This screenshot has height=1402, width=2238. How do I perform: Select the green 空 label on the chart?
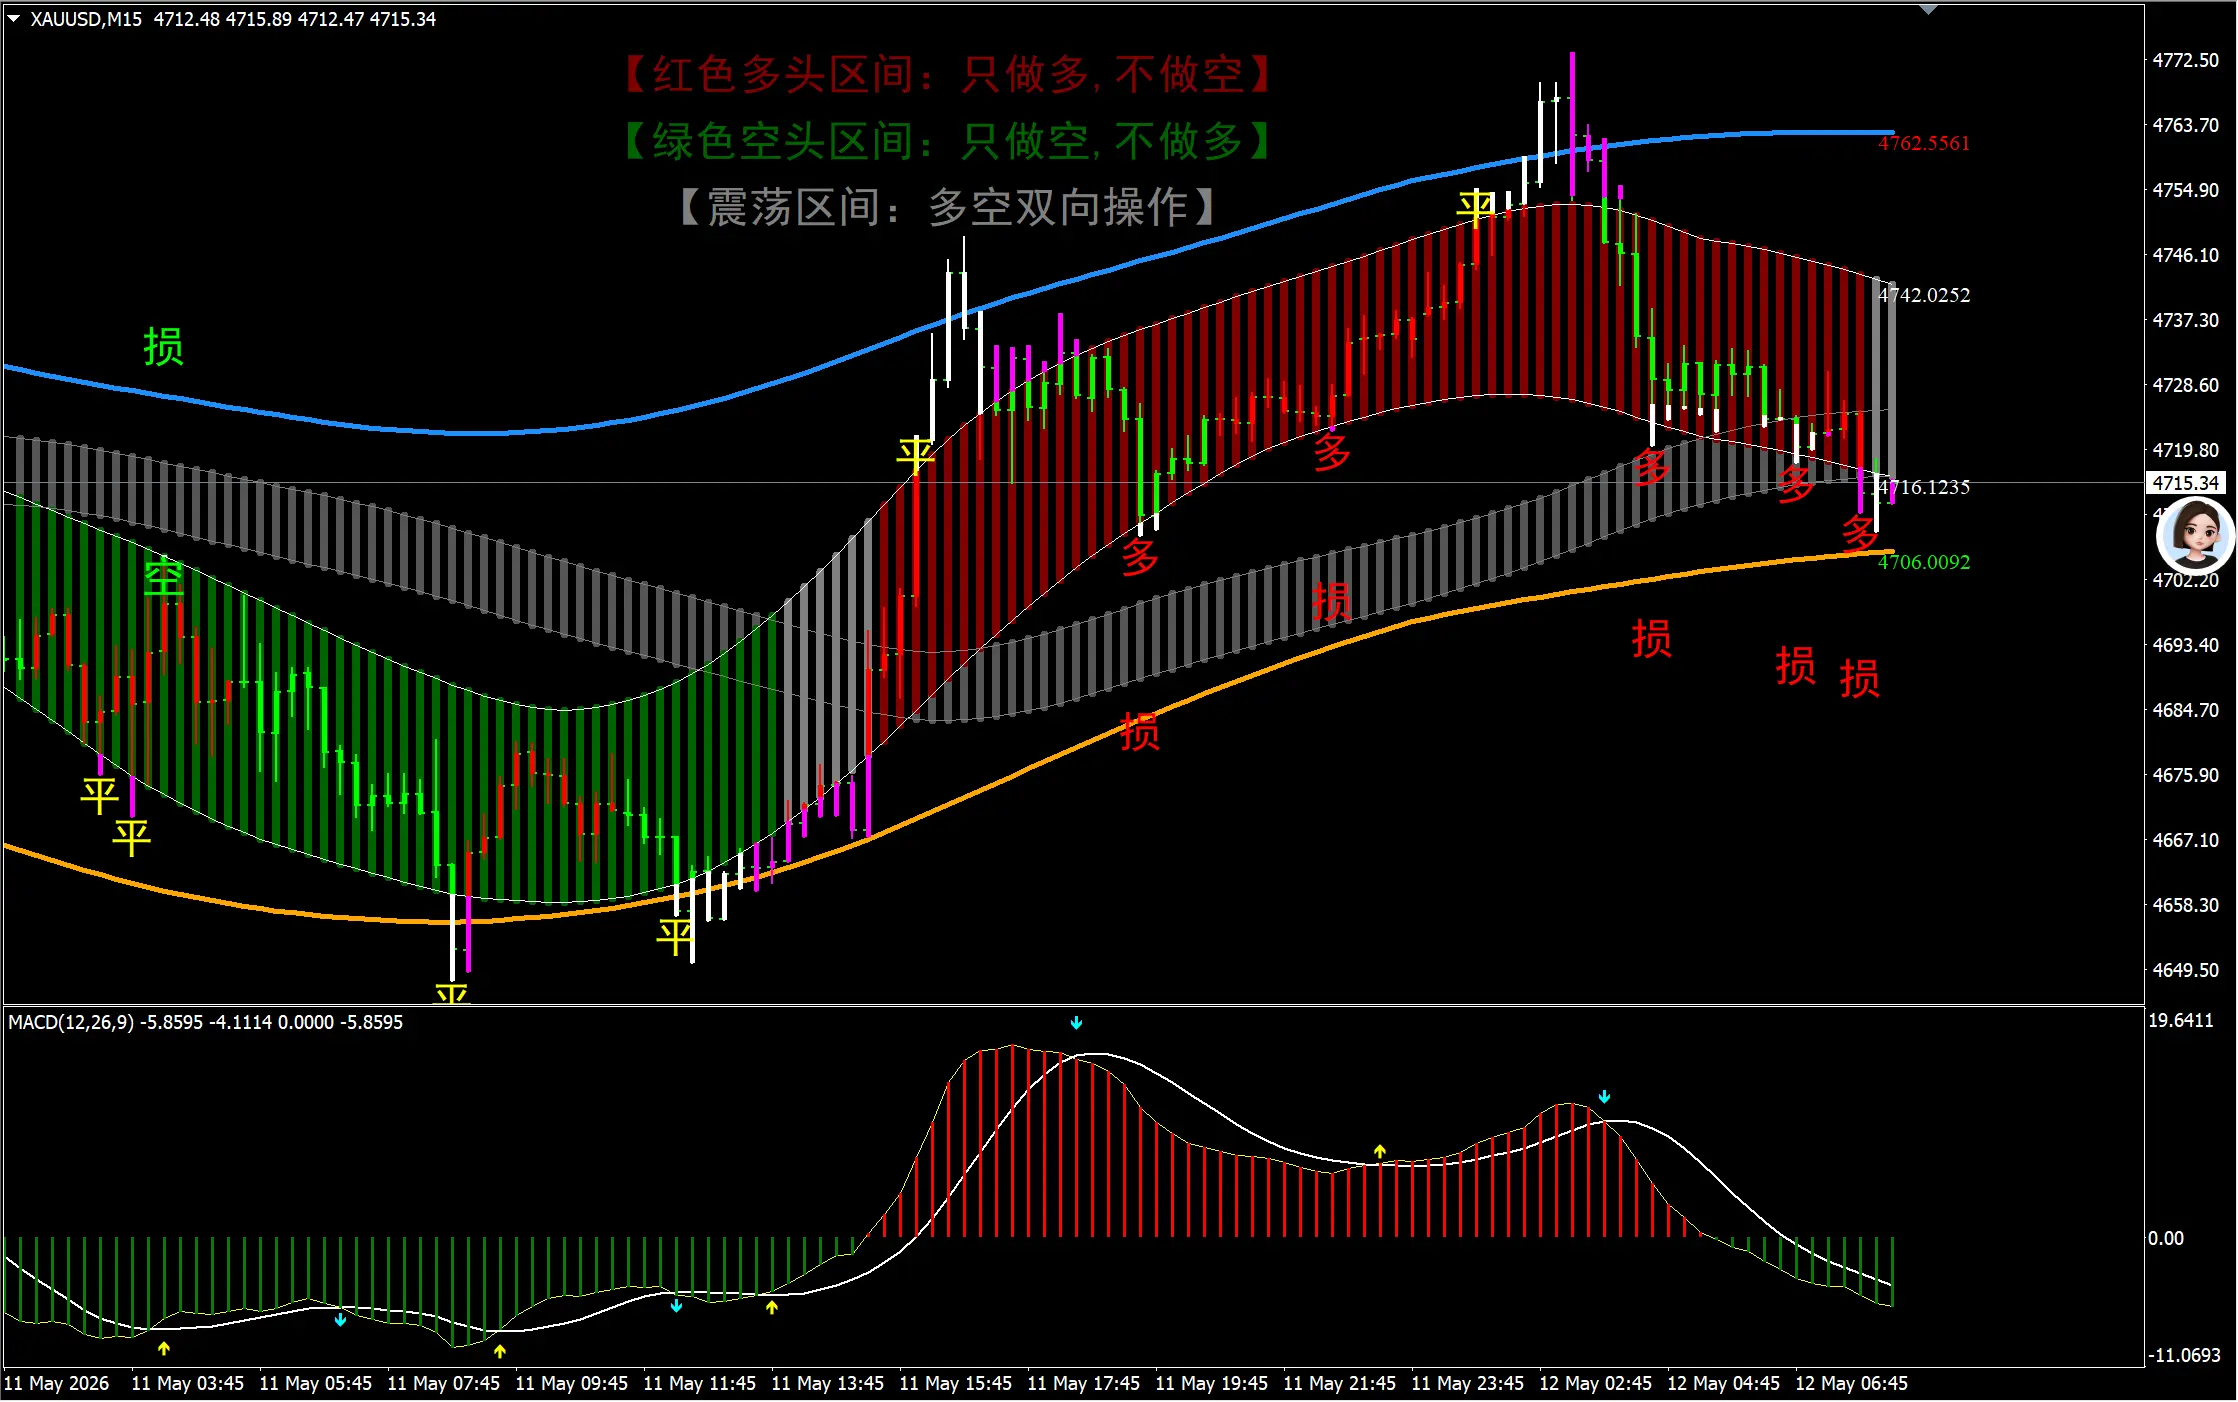click(163, 577)
